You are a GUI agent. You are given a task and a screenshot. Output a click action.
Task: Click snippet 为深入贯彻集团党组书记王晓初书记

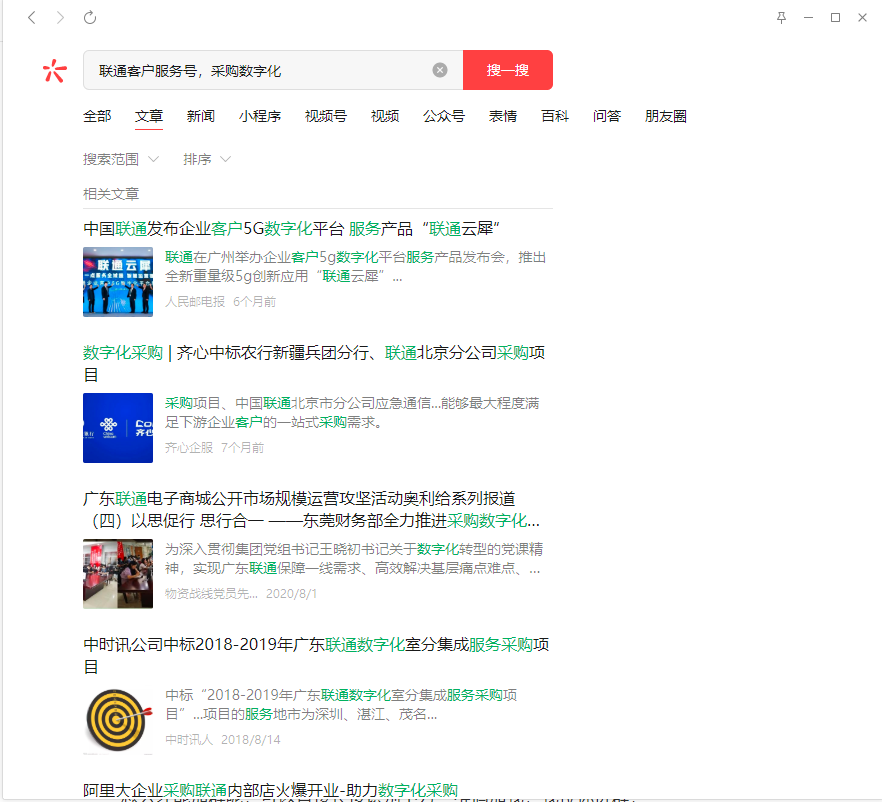354,558
